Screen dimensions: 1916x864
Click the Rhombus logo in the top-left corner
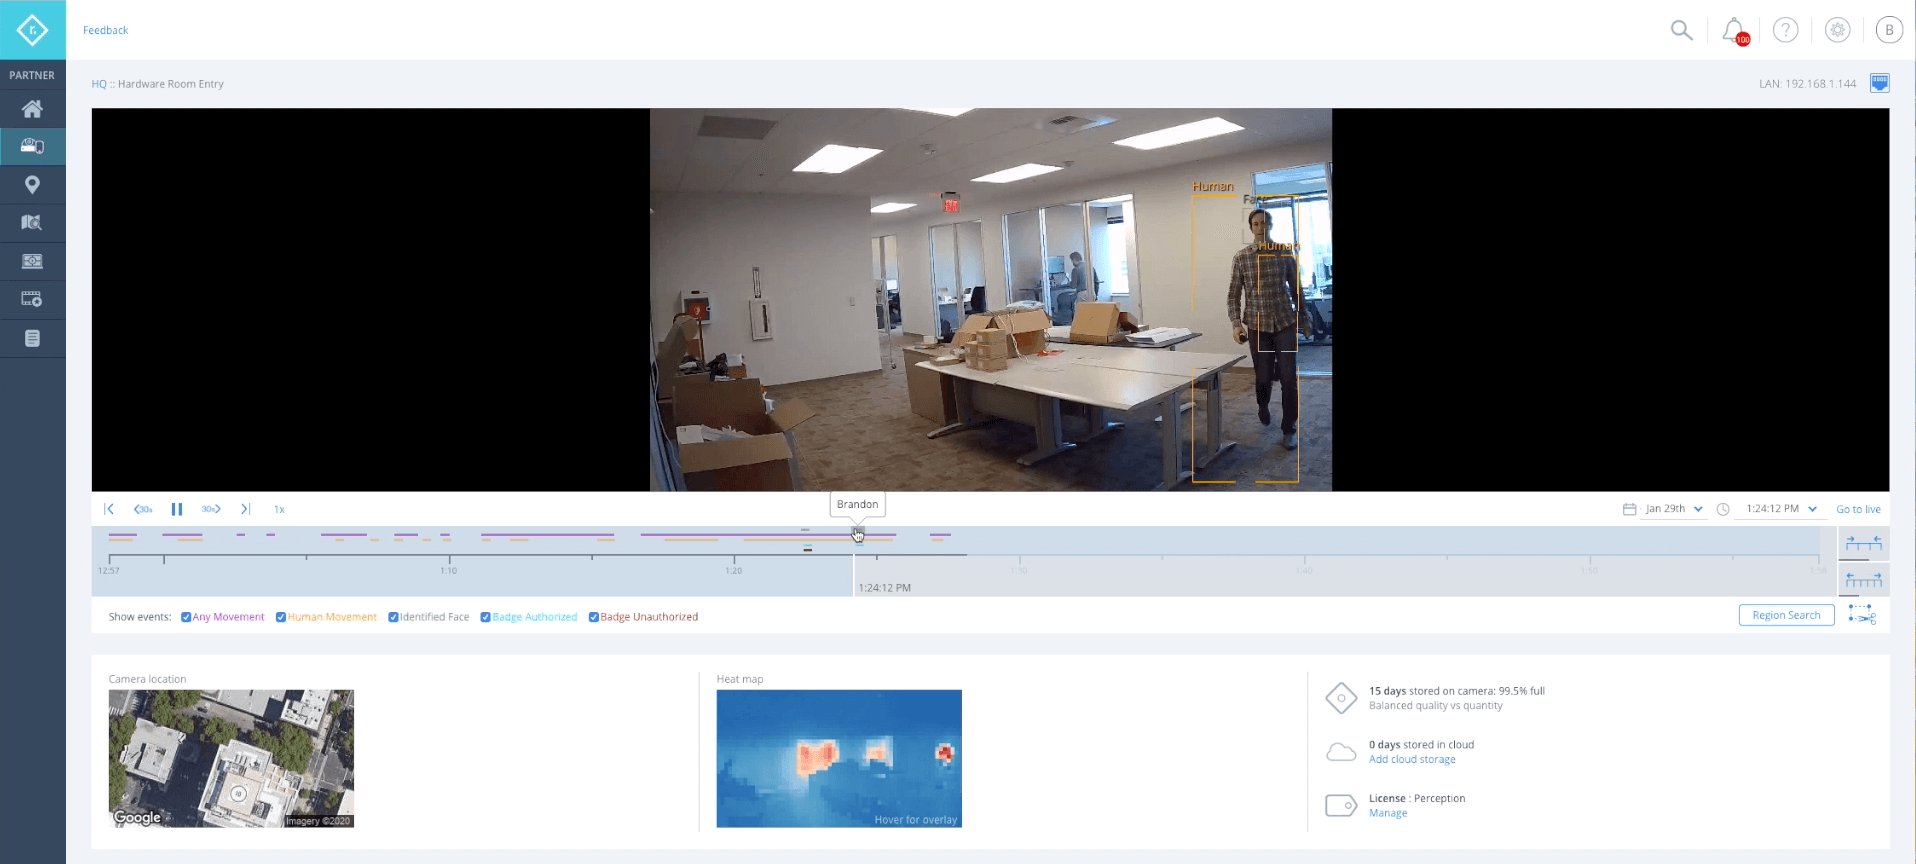[x=32, y=30]
